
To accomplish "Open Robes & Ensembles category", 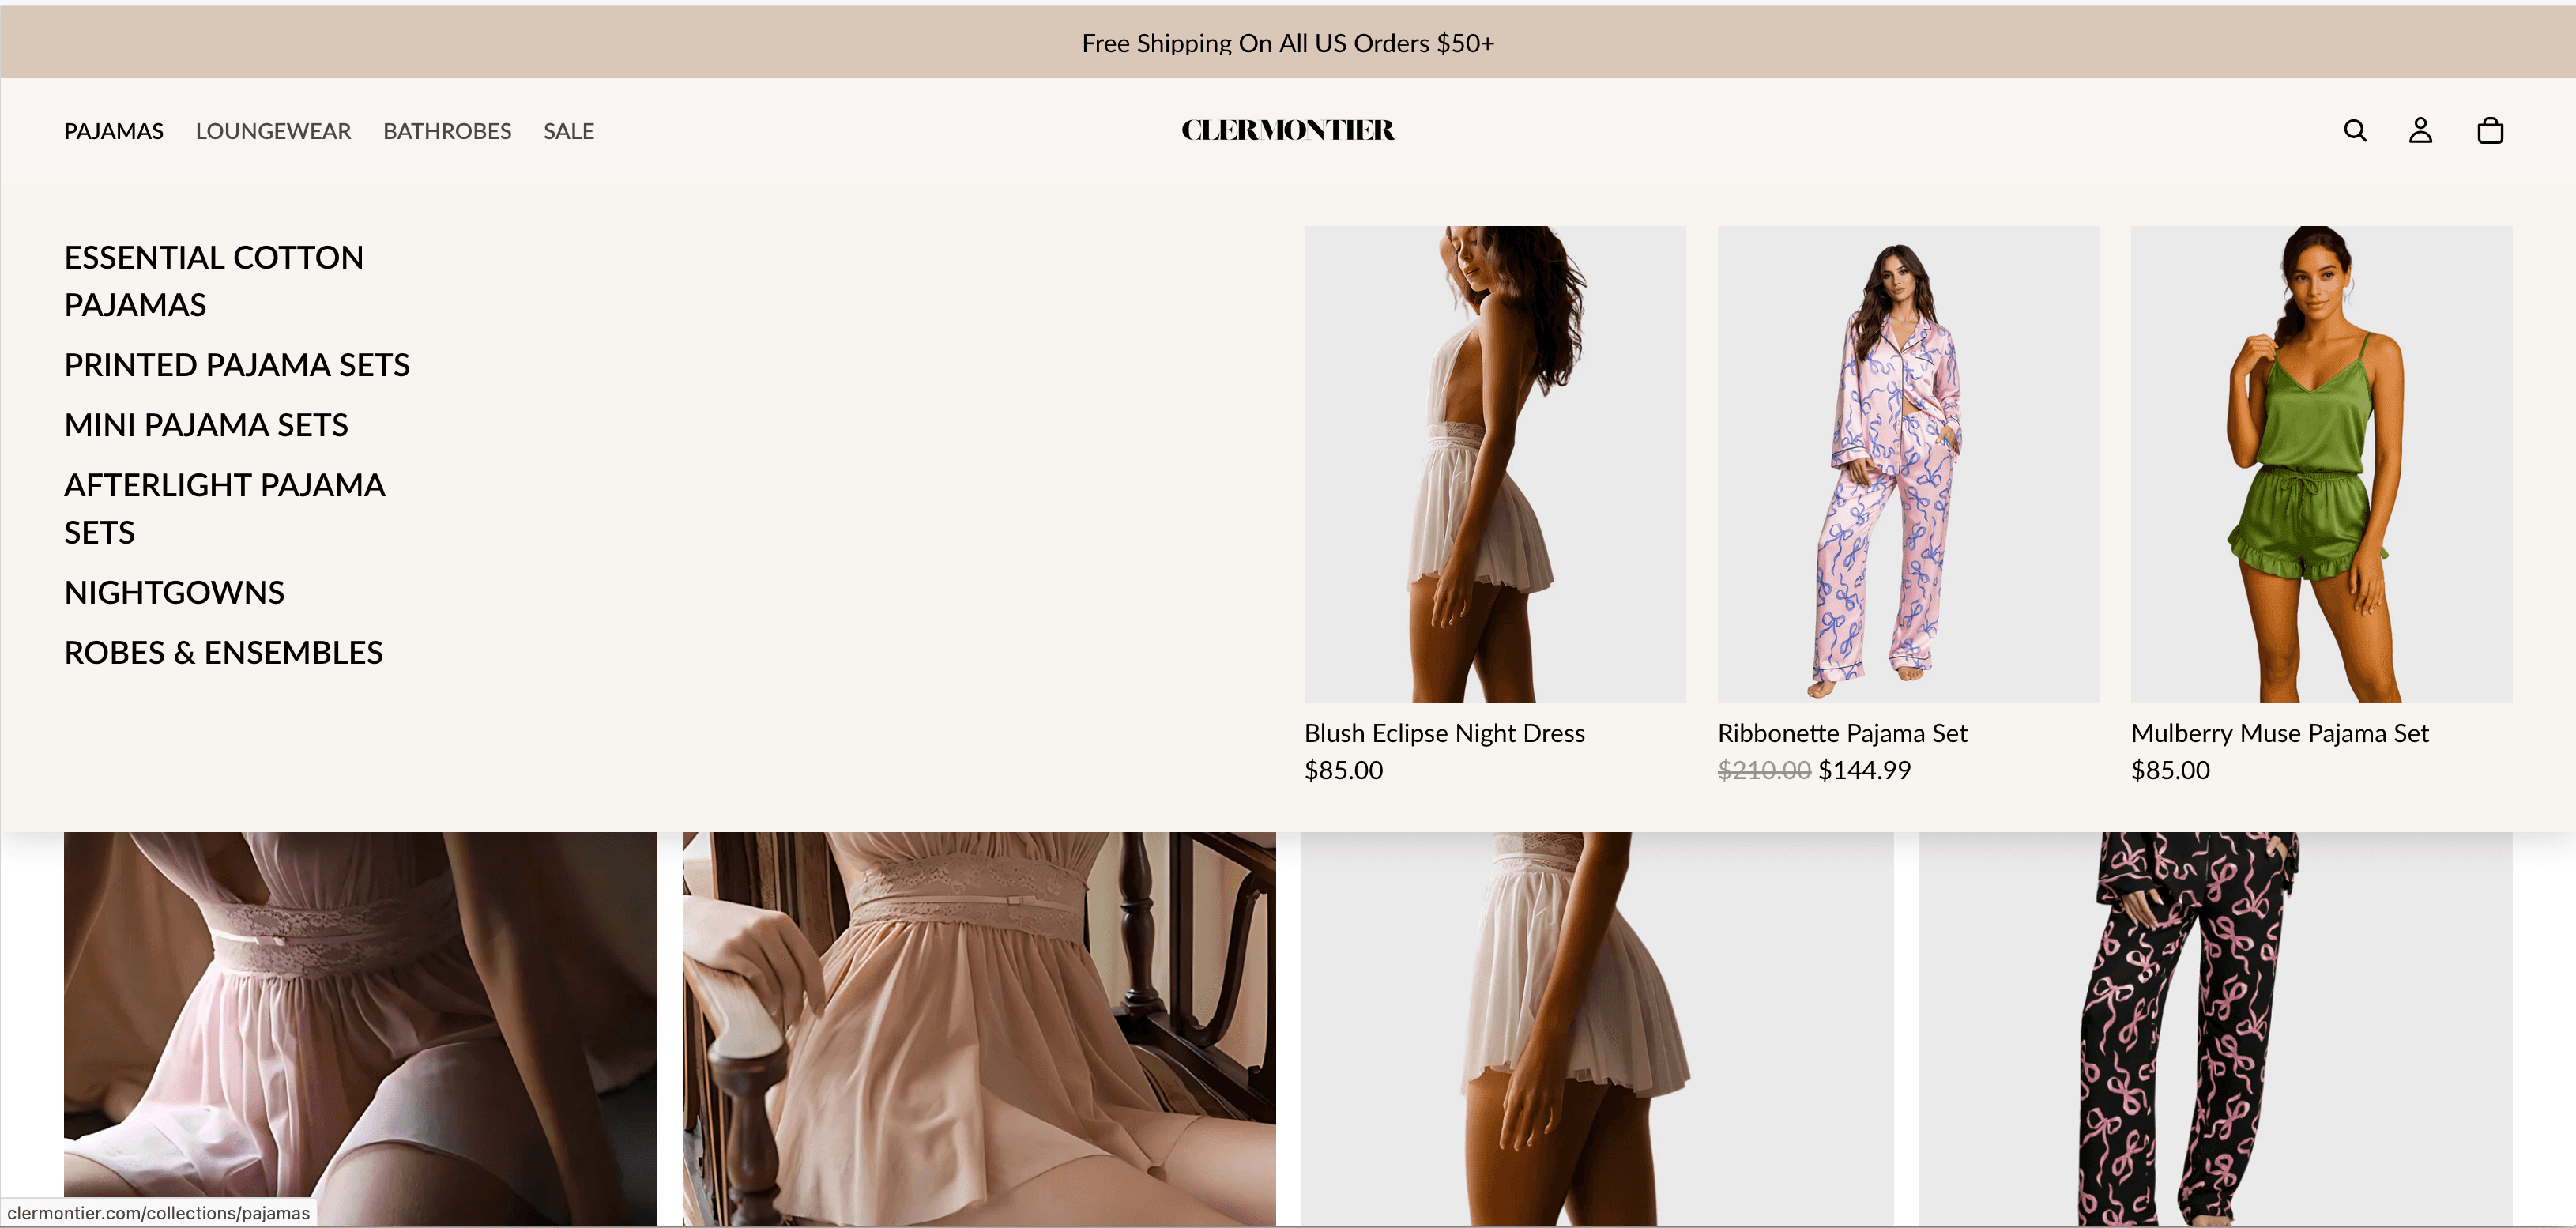I will tap(223, 652).
